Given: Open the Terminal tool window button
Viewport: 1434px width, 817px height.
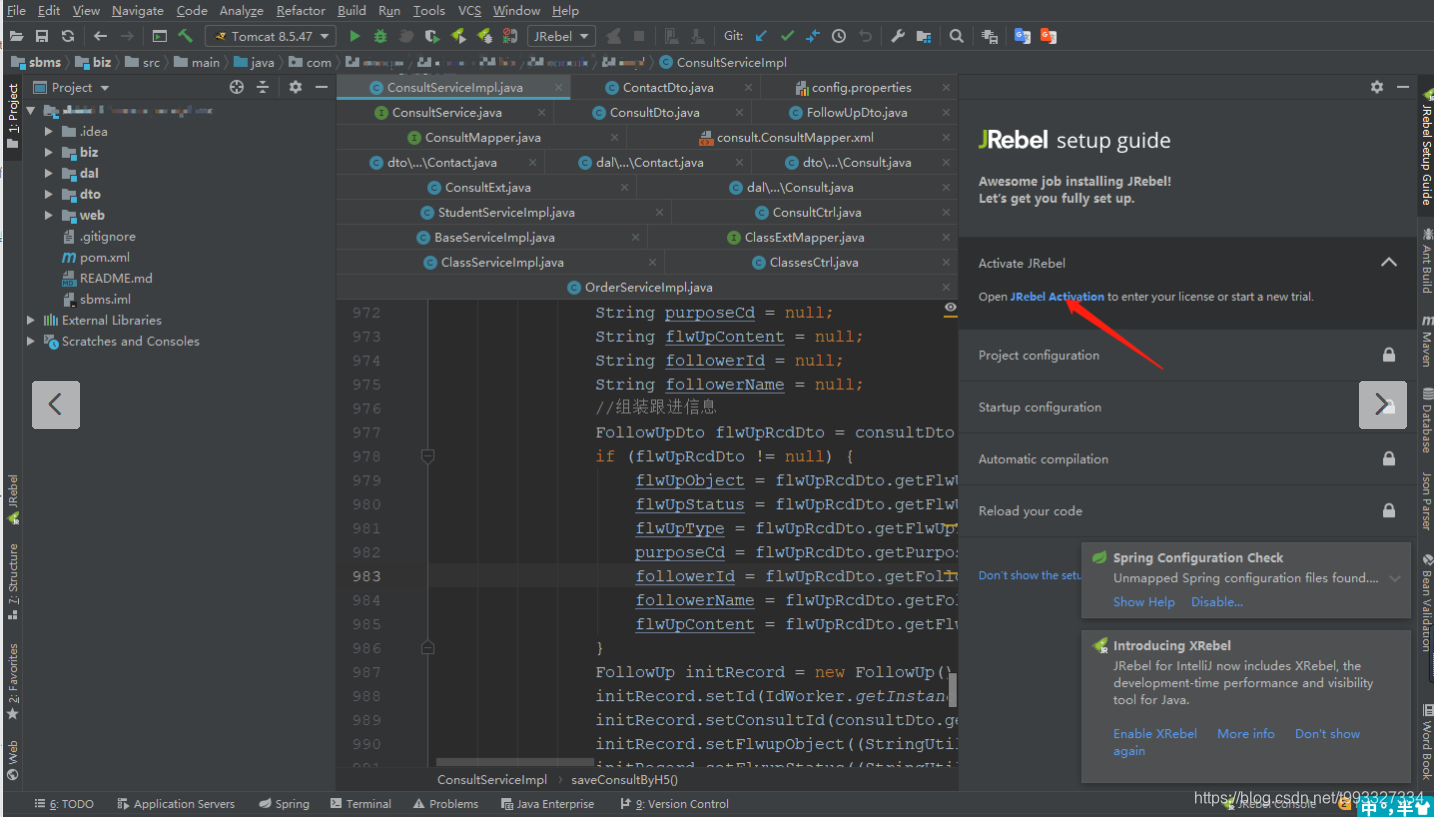Looking at the screenshot, I should 361,804.
